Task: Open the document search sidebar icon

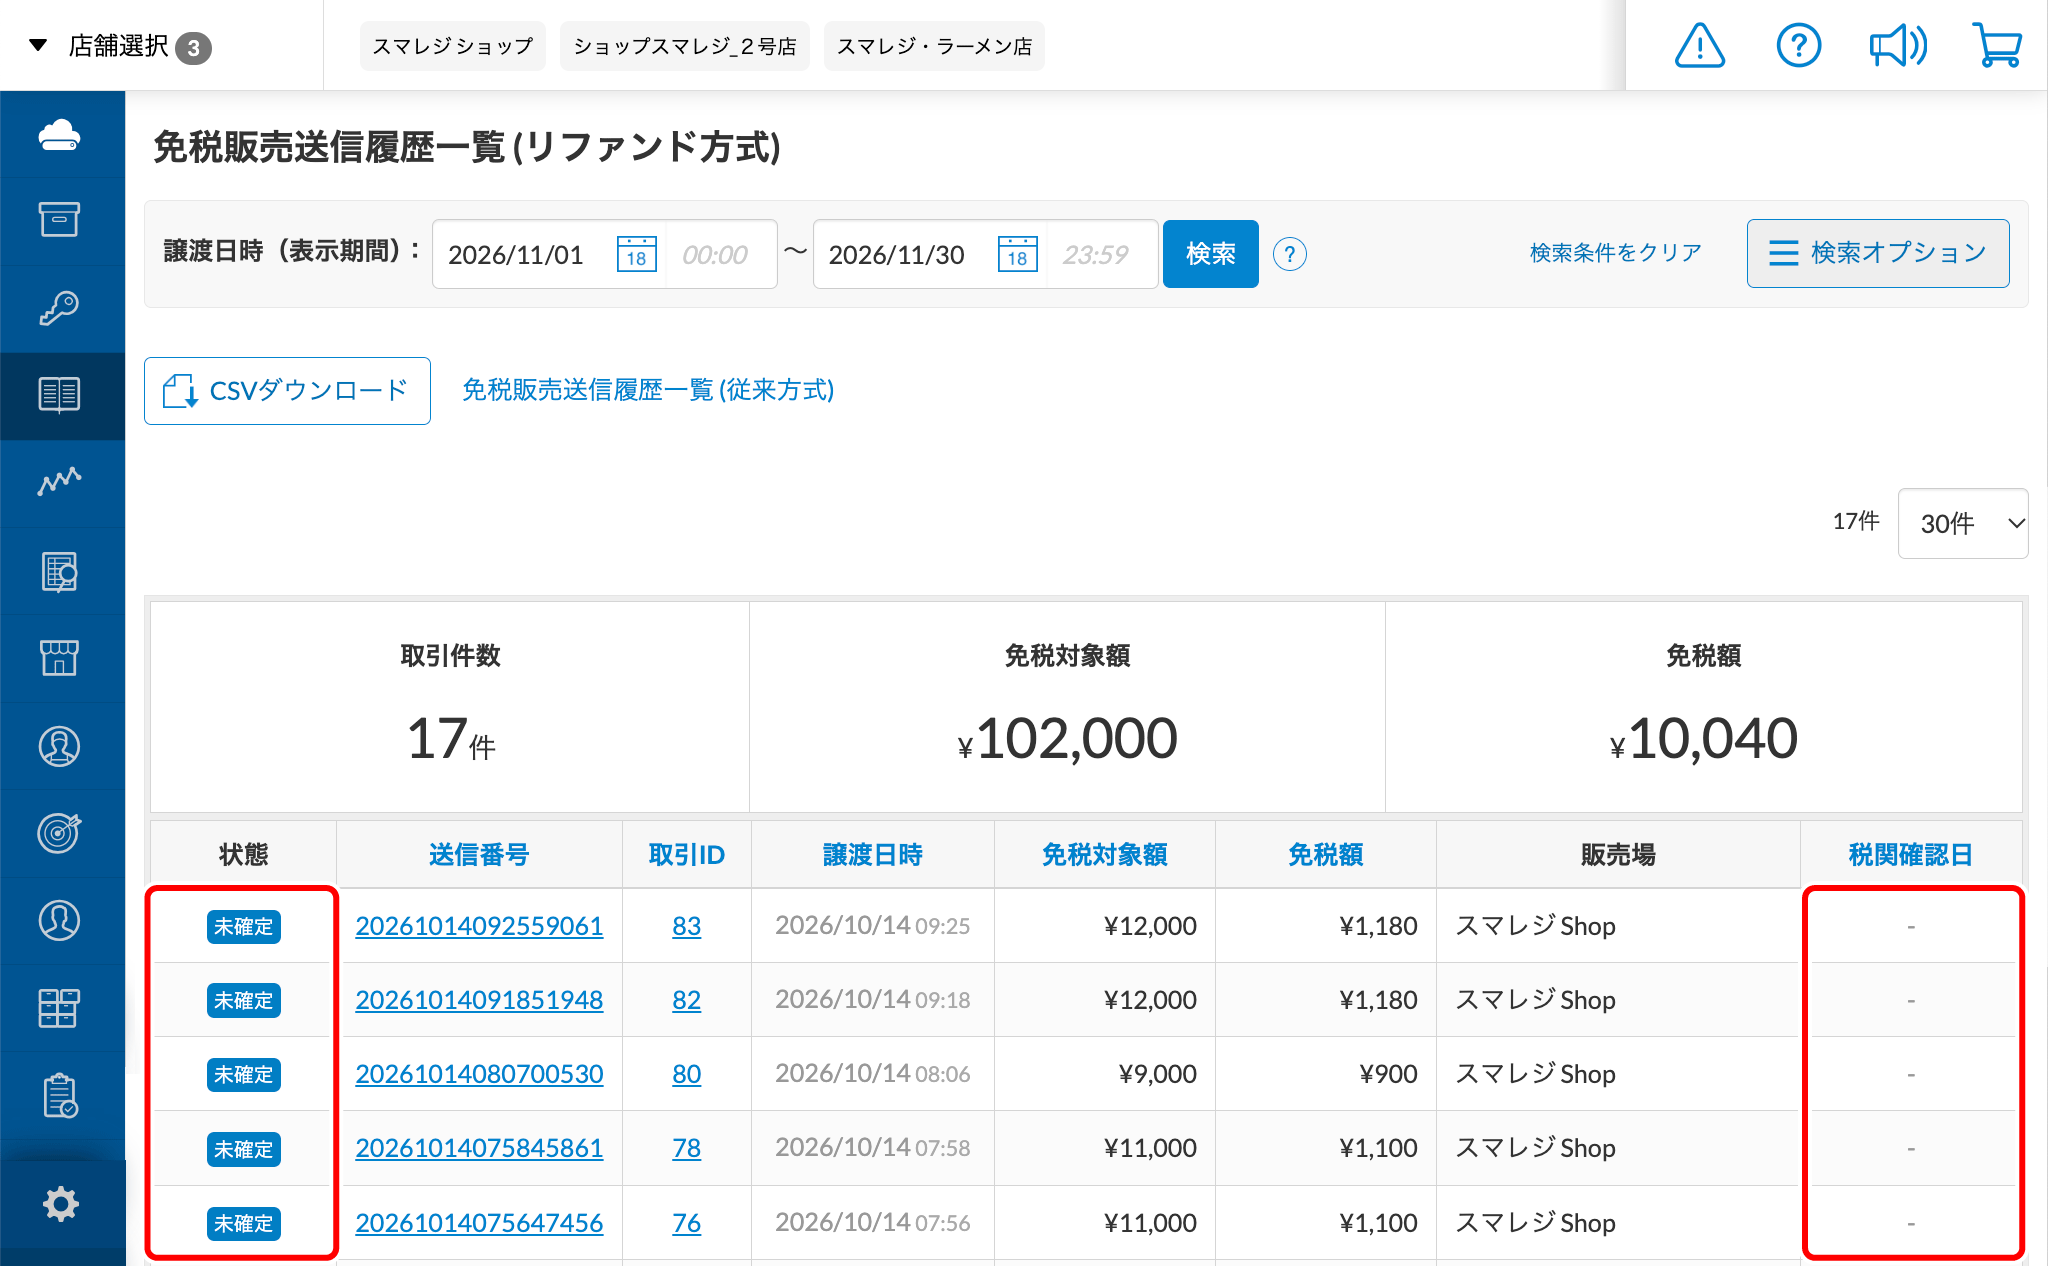Action: (x=60, y=571)
